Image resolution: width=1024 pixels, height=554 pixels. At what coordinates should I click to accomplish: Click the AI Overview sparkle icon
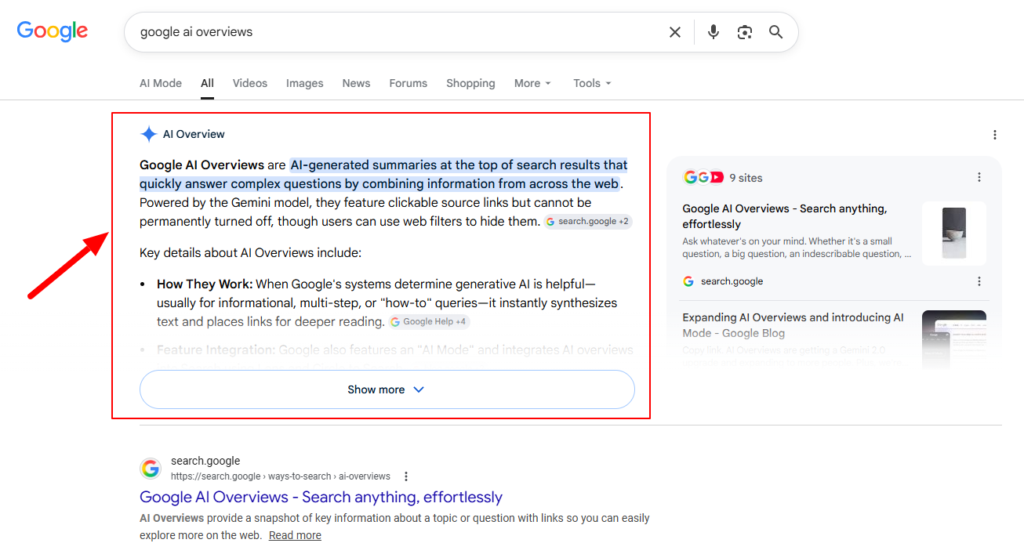pyautogui.click(x=148, y=134)
